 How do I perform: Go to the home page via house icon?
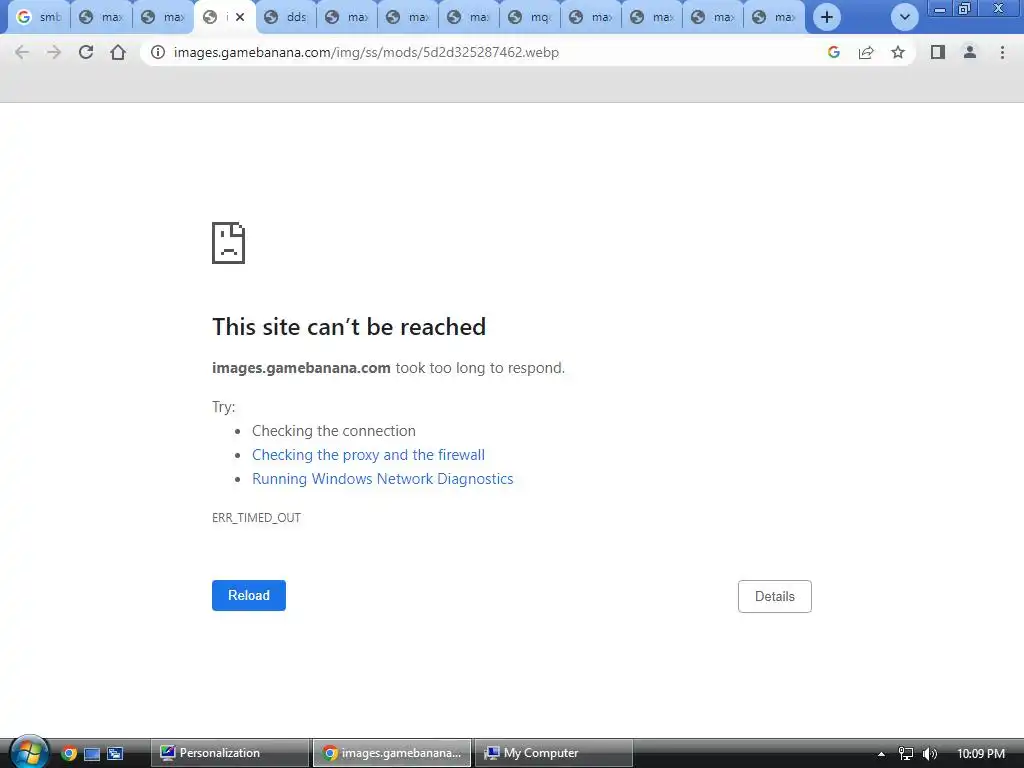(118, 52)
